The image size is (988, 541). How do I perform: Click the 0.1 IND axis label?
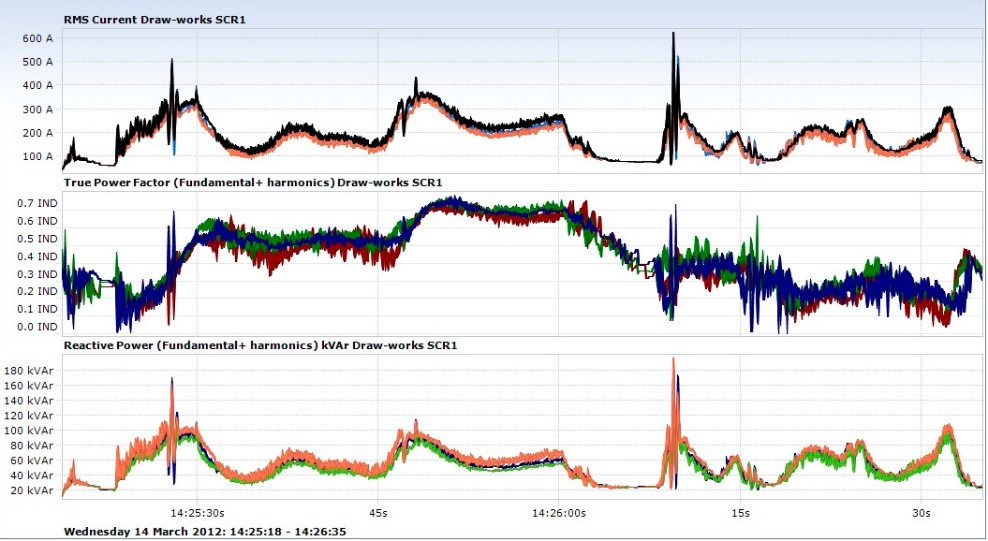tap(37, 309)
